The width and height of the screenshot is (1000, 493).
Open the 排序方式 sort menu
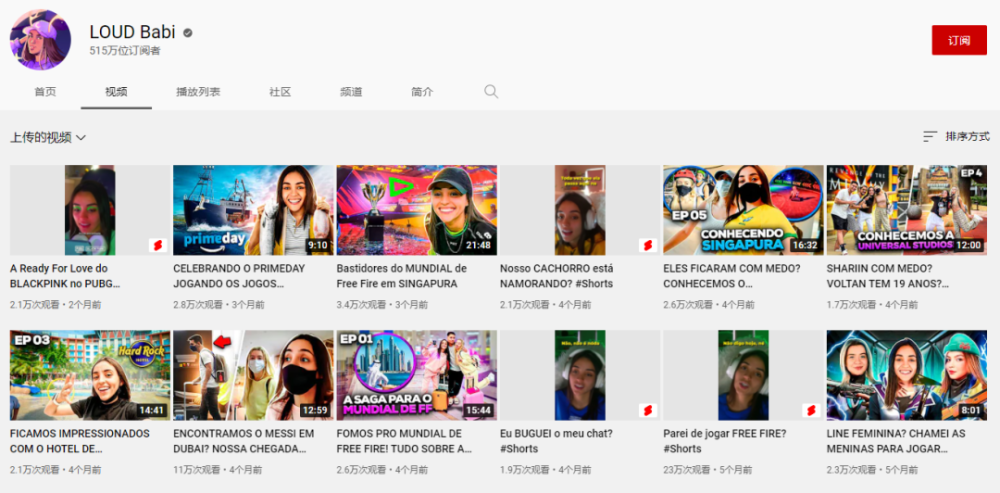tap(956, 136)
